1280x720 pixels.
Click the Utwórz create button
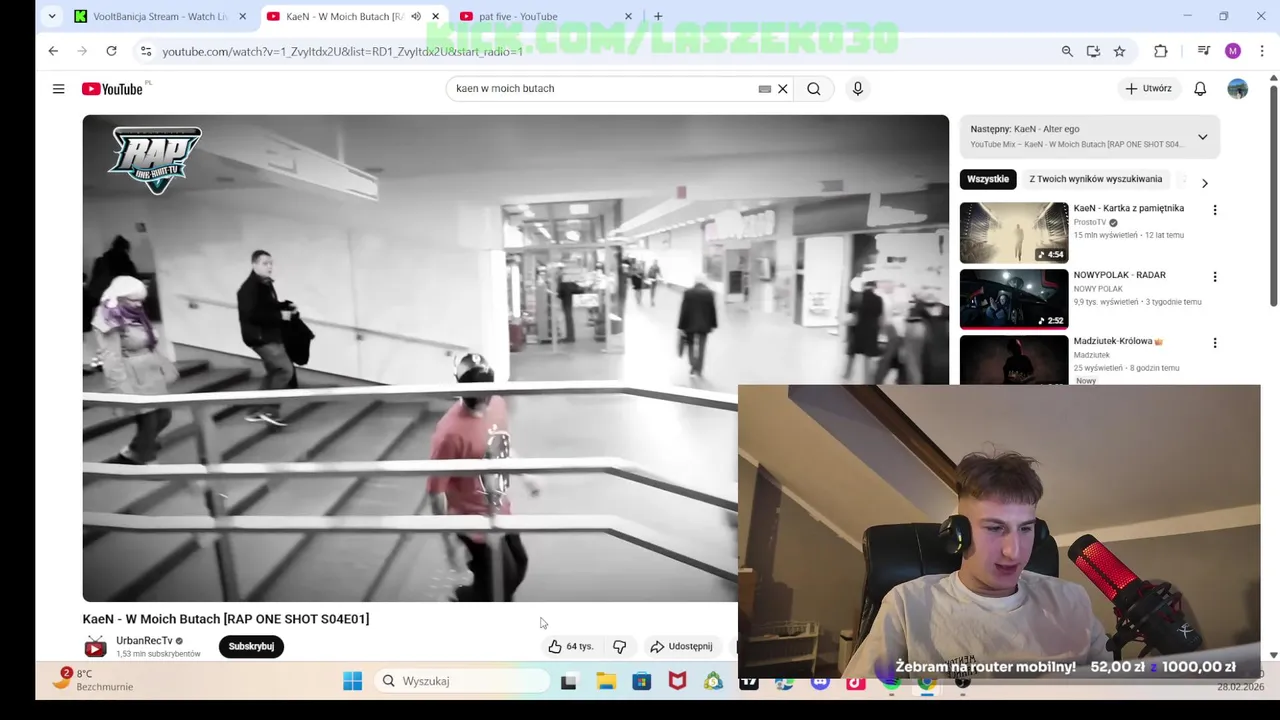click(x=1148, y=89)
